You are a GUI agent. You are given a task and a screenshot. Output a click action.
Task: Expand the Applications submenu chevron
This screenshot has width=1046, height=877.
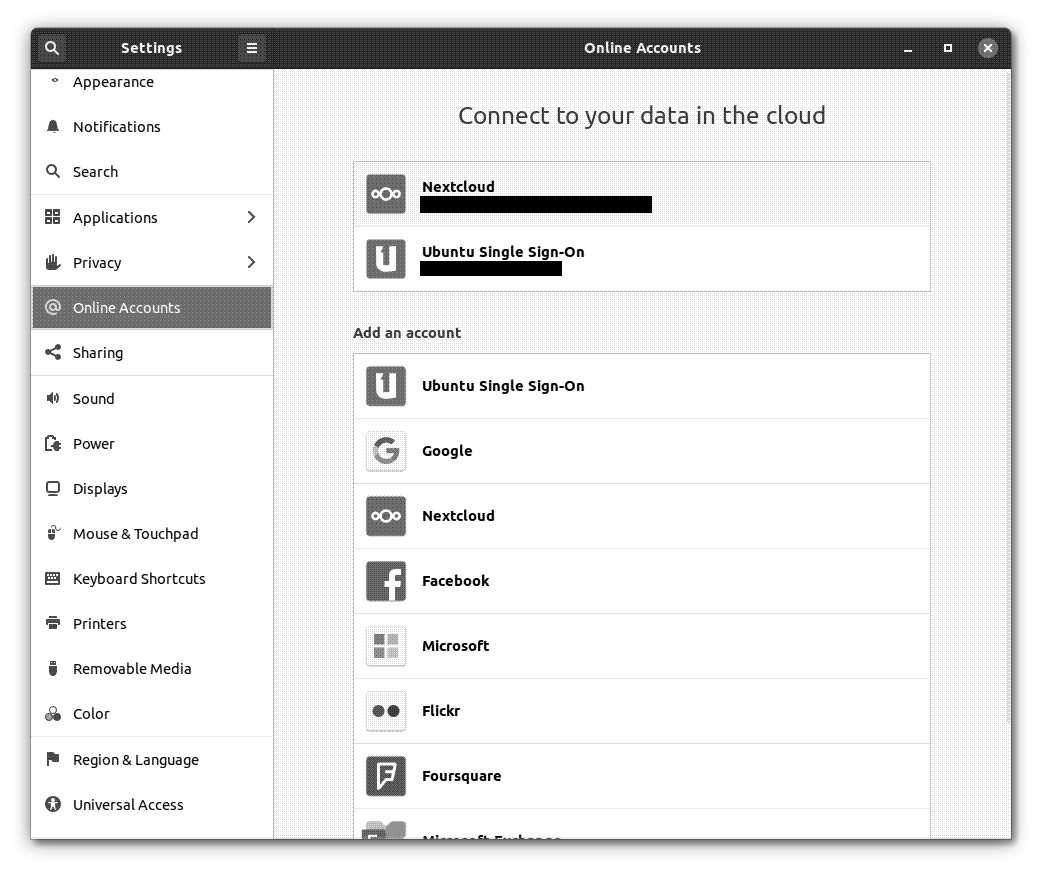251,217
